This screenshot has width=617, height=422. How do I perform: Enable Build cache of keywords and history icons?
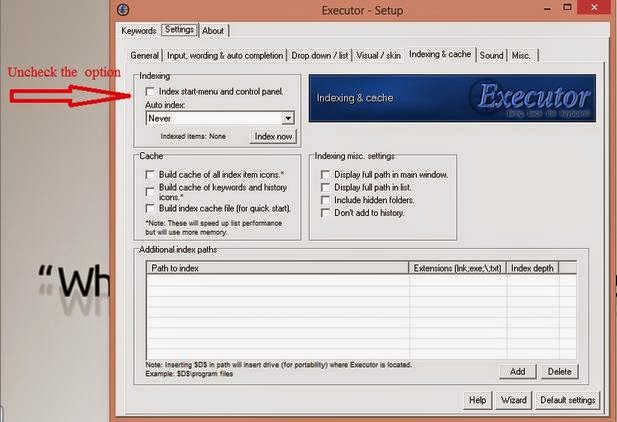coord(150,192)
